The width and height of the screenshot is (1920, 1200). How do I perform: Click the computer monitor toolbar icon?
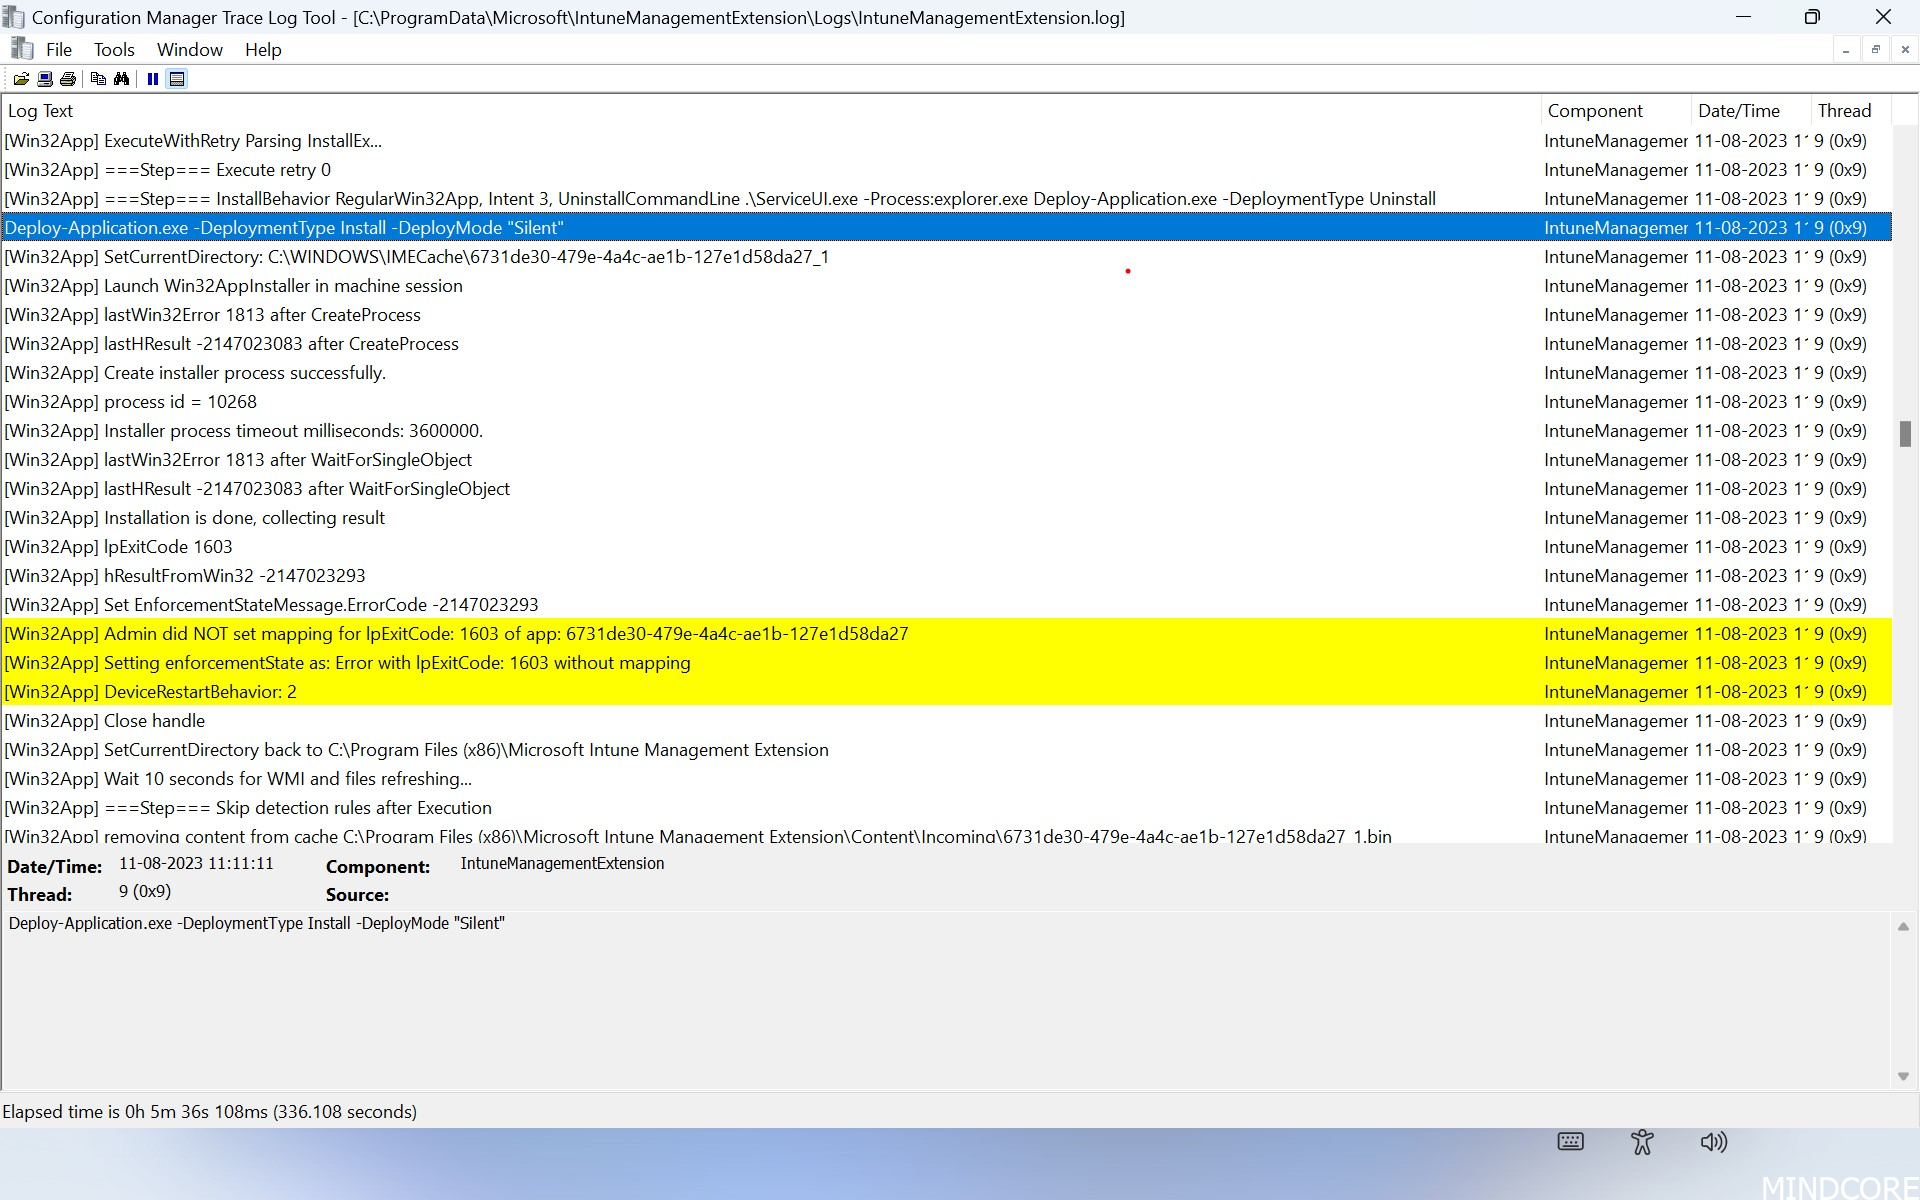pos(45,79)
